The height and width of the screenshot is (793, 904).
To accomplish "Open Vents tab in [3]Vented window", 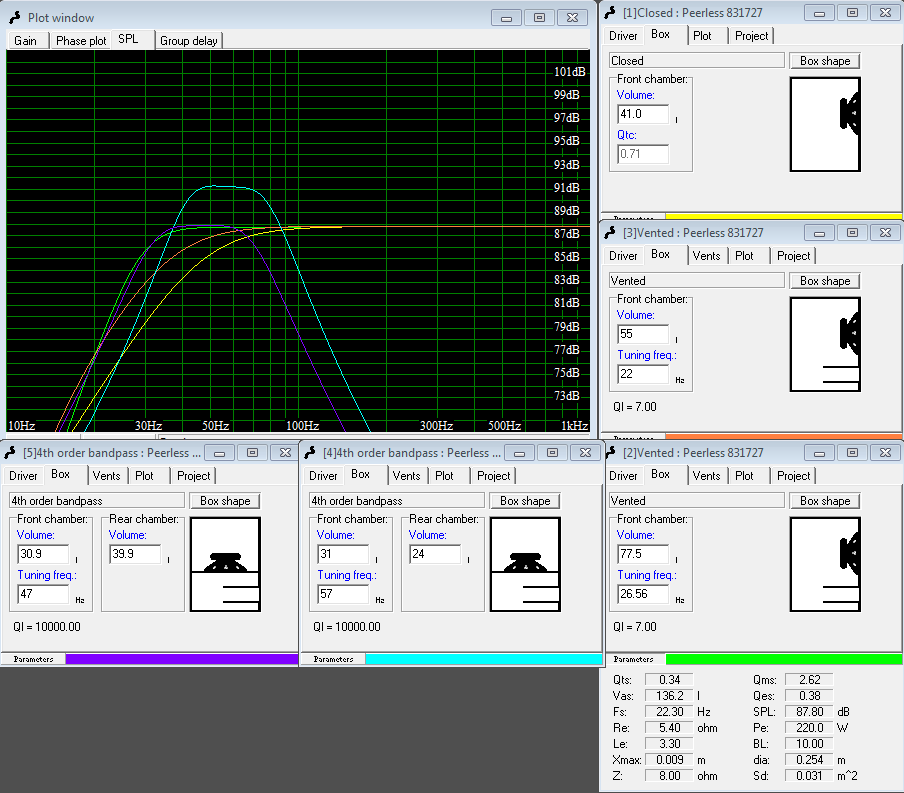I will coord(707,256).
